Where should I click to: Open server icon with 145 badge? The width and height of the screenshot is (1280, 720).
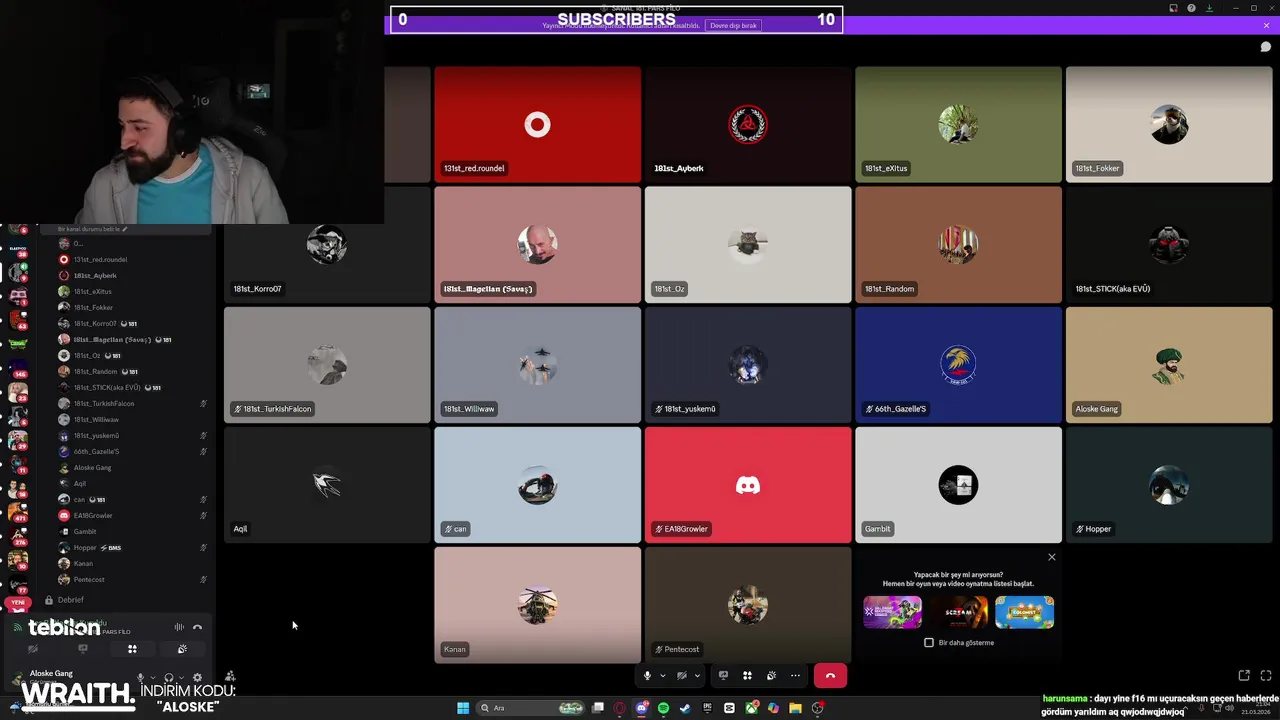click(x=17, y=367)
